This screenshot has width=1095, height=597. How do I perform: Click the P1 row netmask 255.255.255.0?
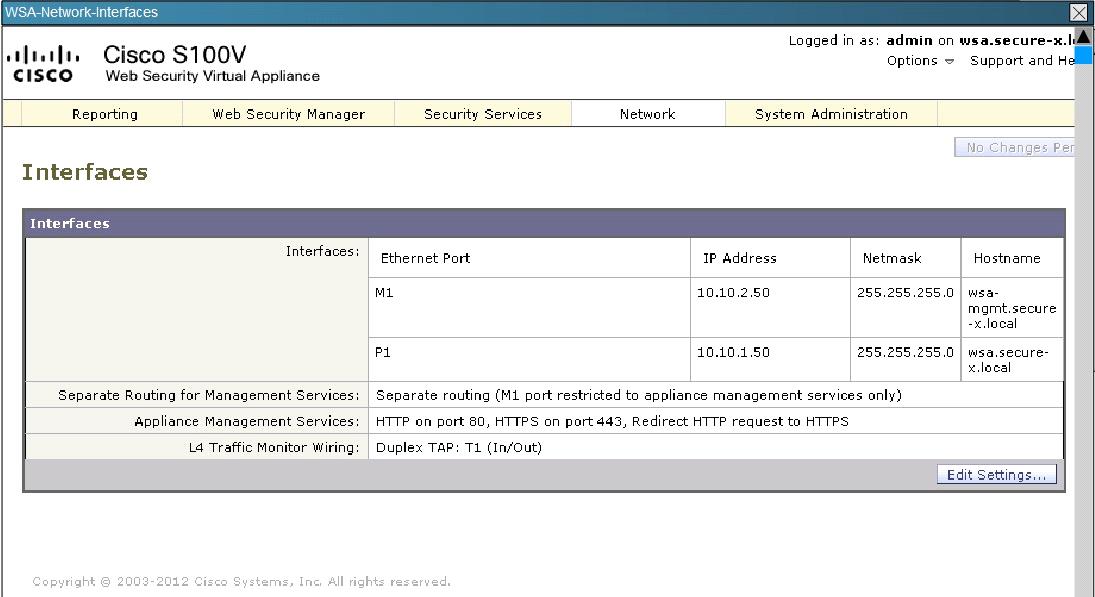pos(905,353)
